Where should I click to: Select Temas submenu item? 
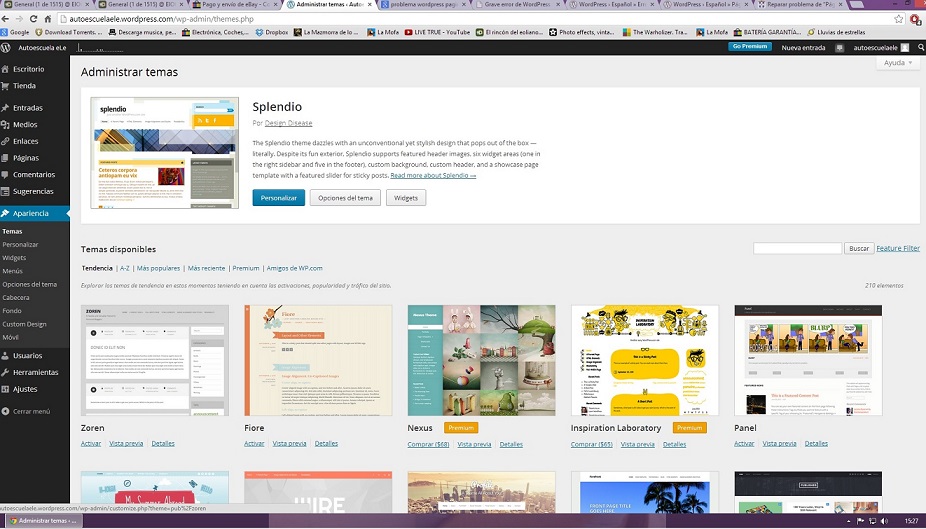12,231
